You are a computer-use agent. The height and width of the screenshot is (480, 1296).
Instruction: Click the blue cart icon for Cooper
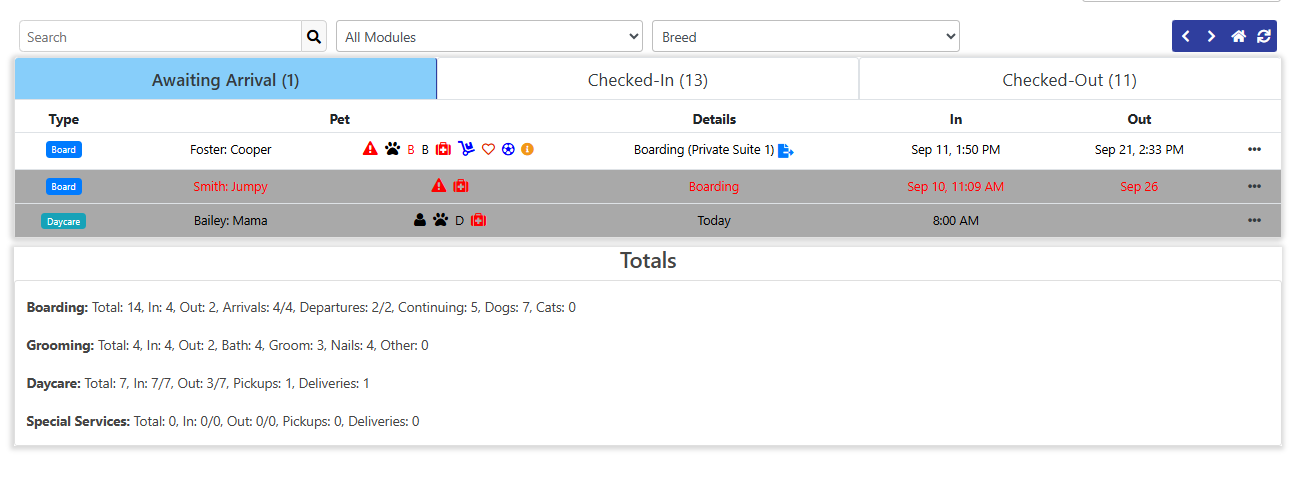point(466,149)
